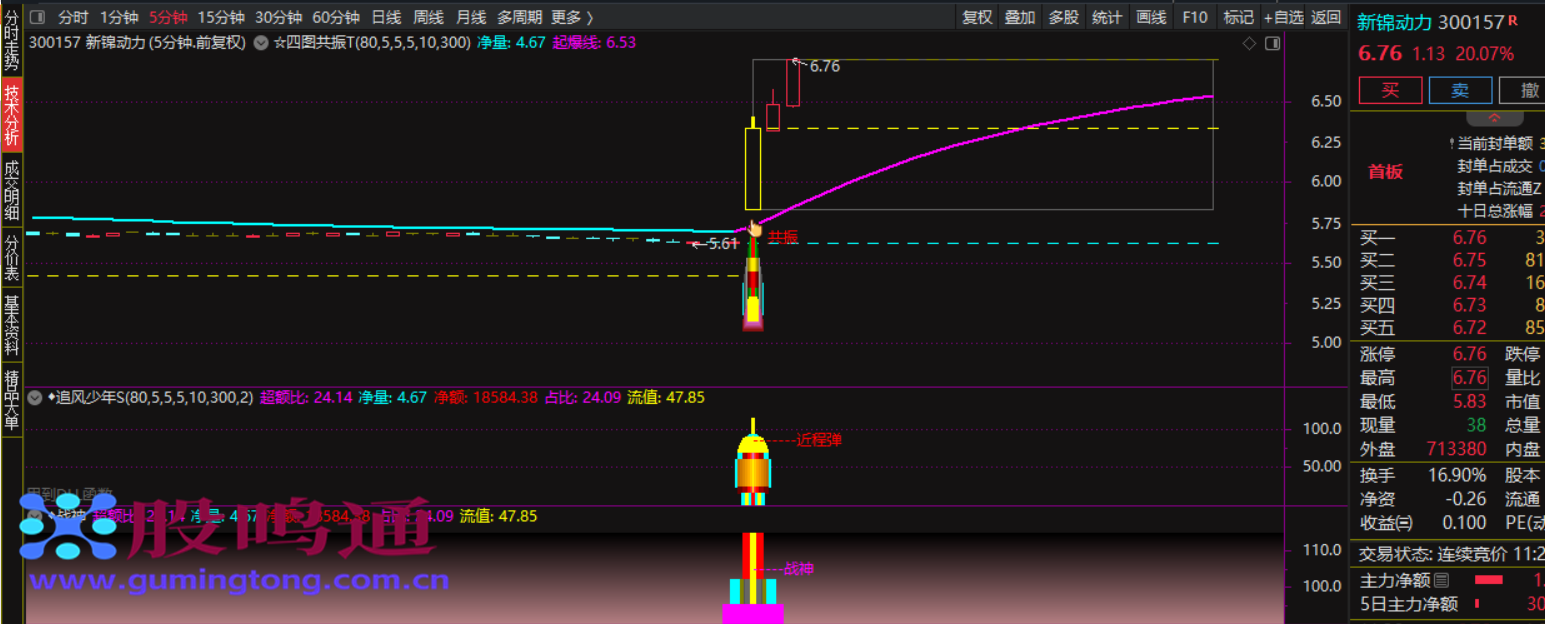Screen dimensions: 1545x624
Task: Click the 主力净额 detail icon
Action: pyautogui.click(x=1441, y=580)
